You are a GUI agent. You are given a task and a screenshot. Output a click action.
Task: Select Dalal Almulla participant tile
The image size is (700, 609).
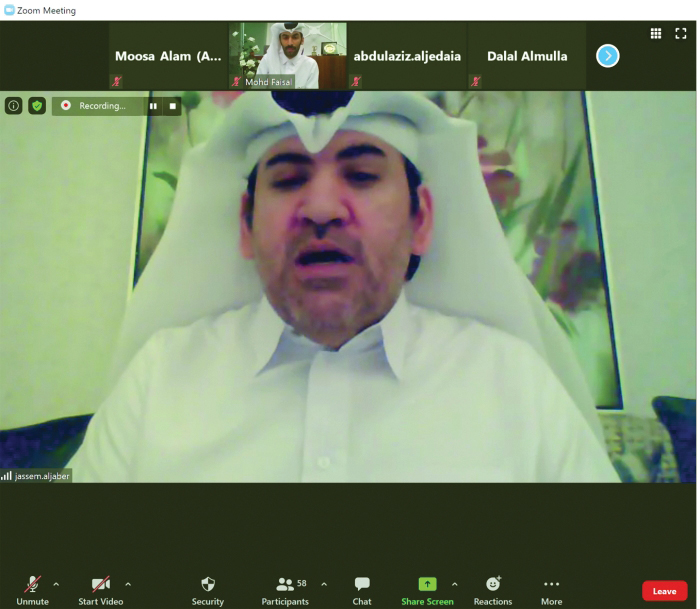pos(527,56)
